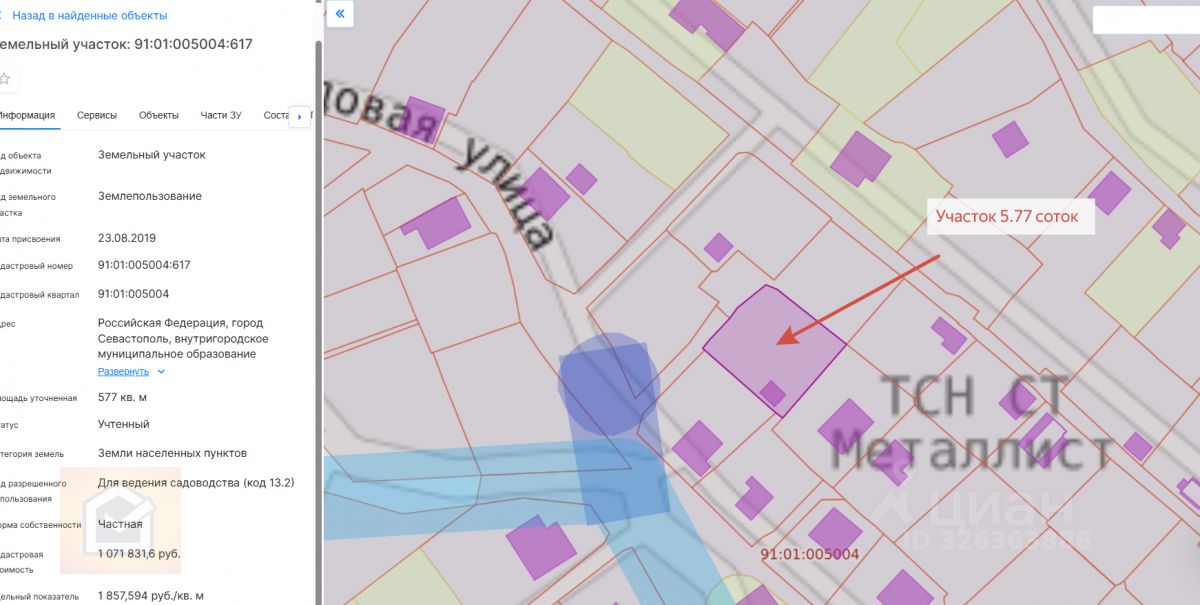Open the Части ЗУ tab
The image size is (1200, 605).
pos(221,115)
